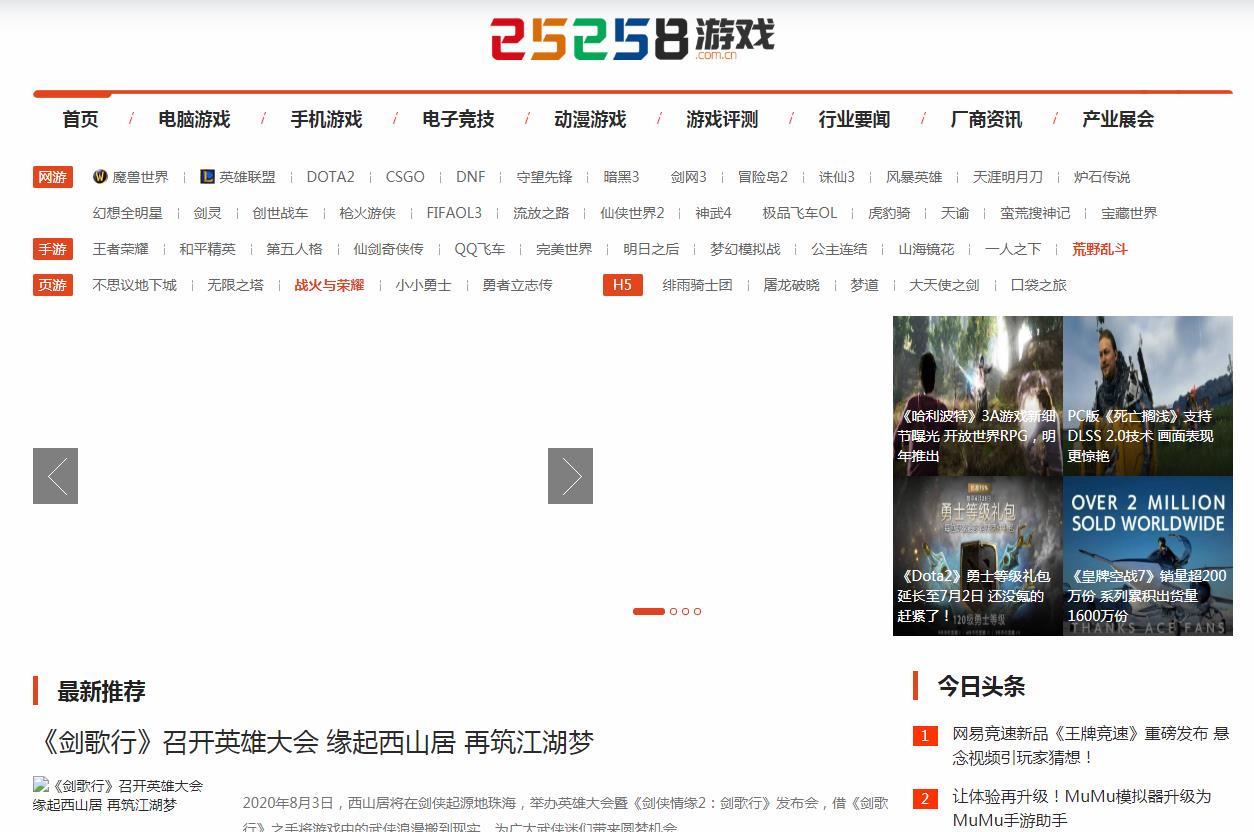Open headline 1 about 王牌竞速
The image size is (1254, 832).
(x=1091, y=745)
